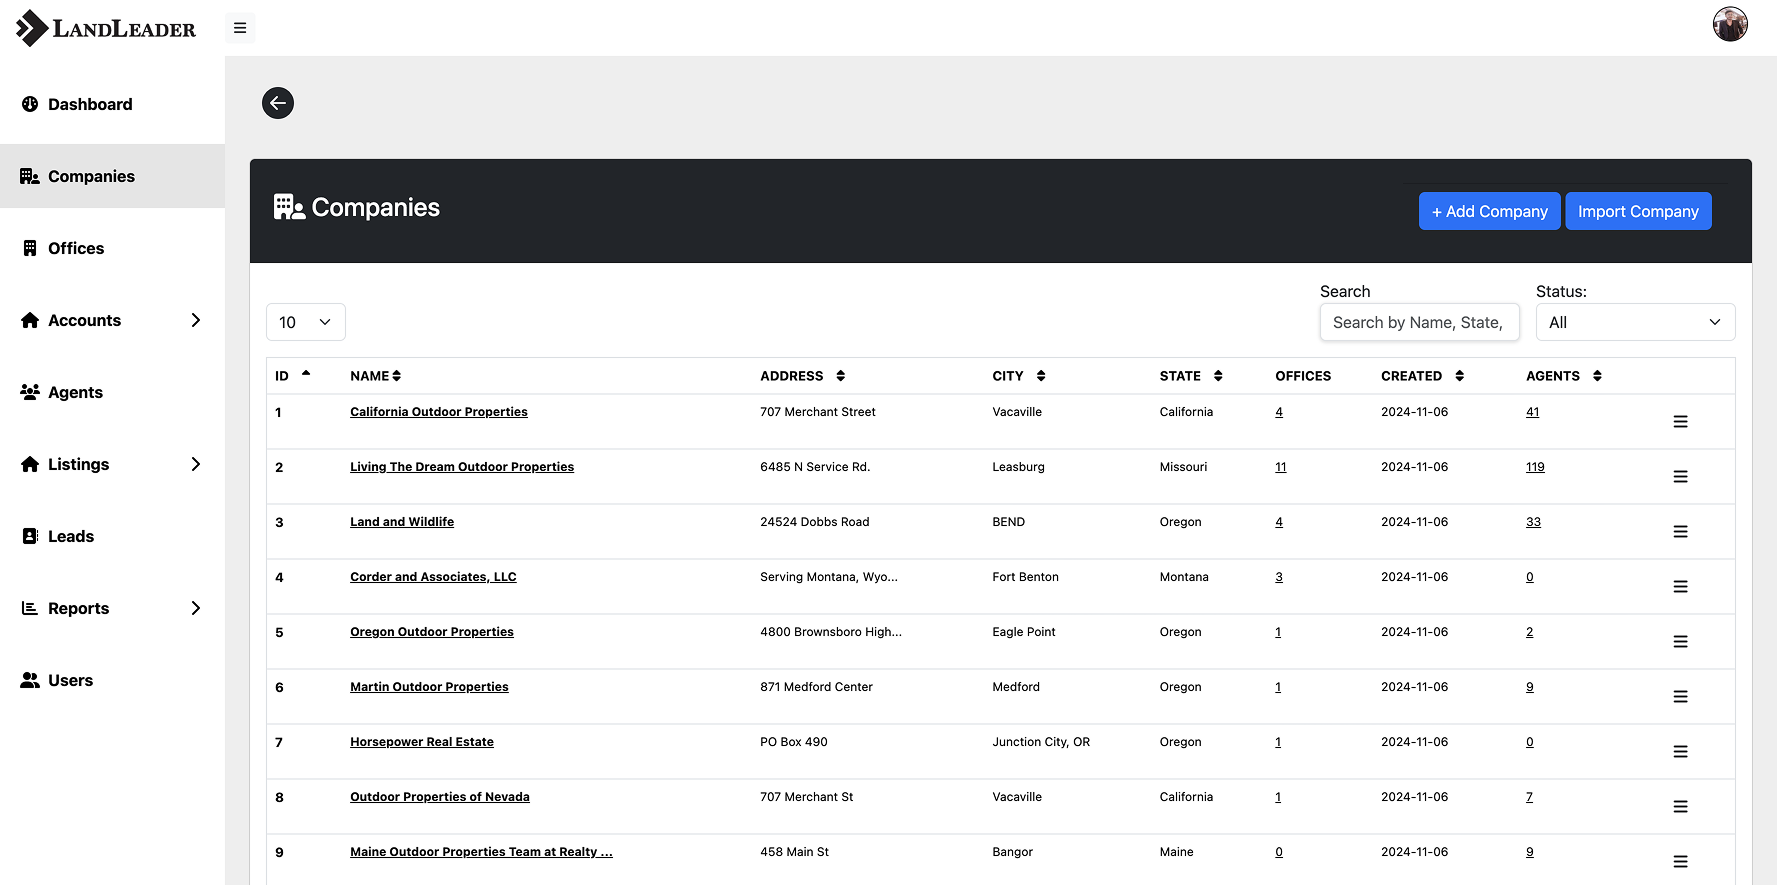Screen dimensions: 1777x885
Task: Open the user profile avatar
Action: pos(1730,24)
